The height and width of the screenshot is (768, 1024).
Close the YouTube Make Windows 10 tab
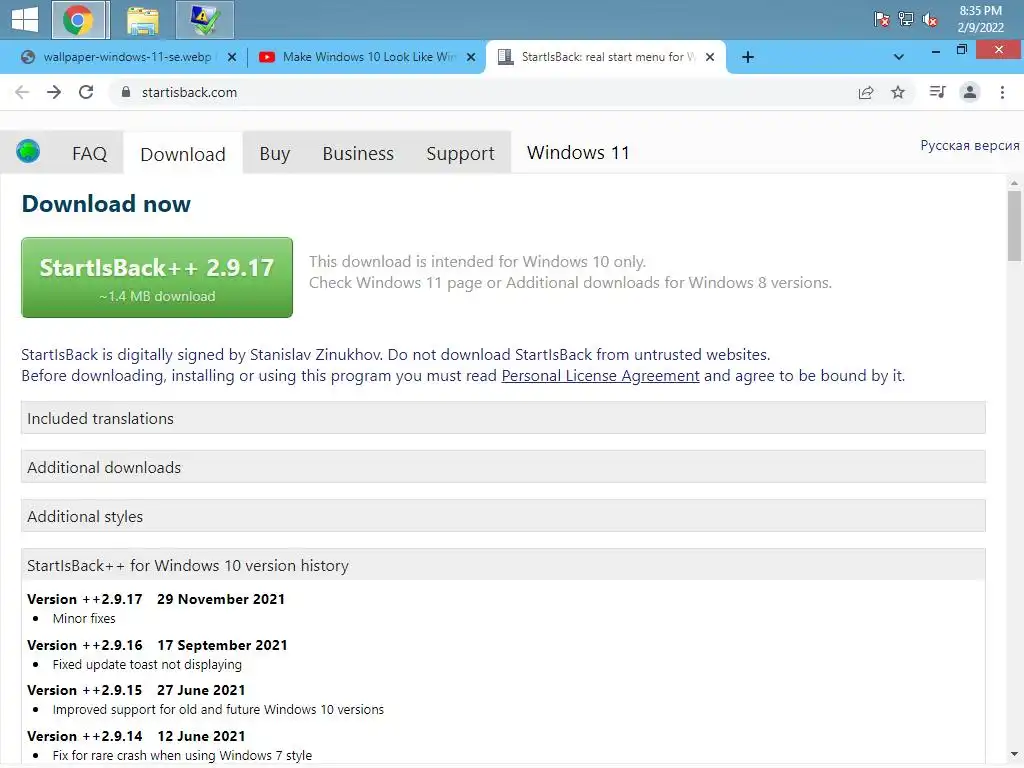tap(471, 57)
